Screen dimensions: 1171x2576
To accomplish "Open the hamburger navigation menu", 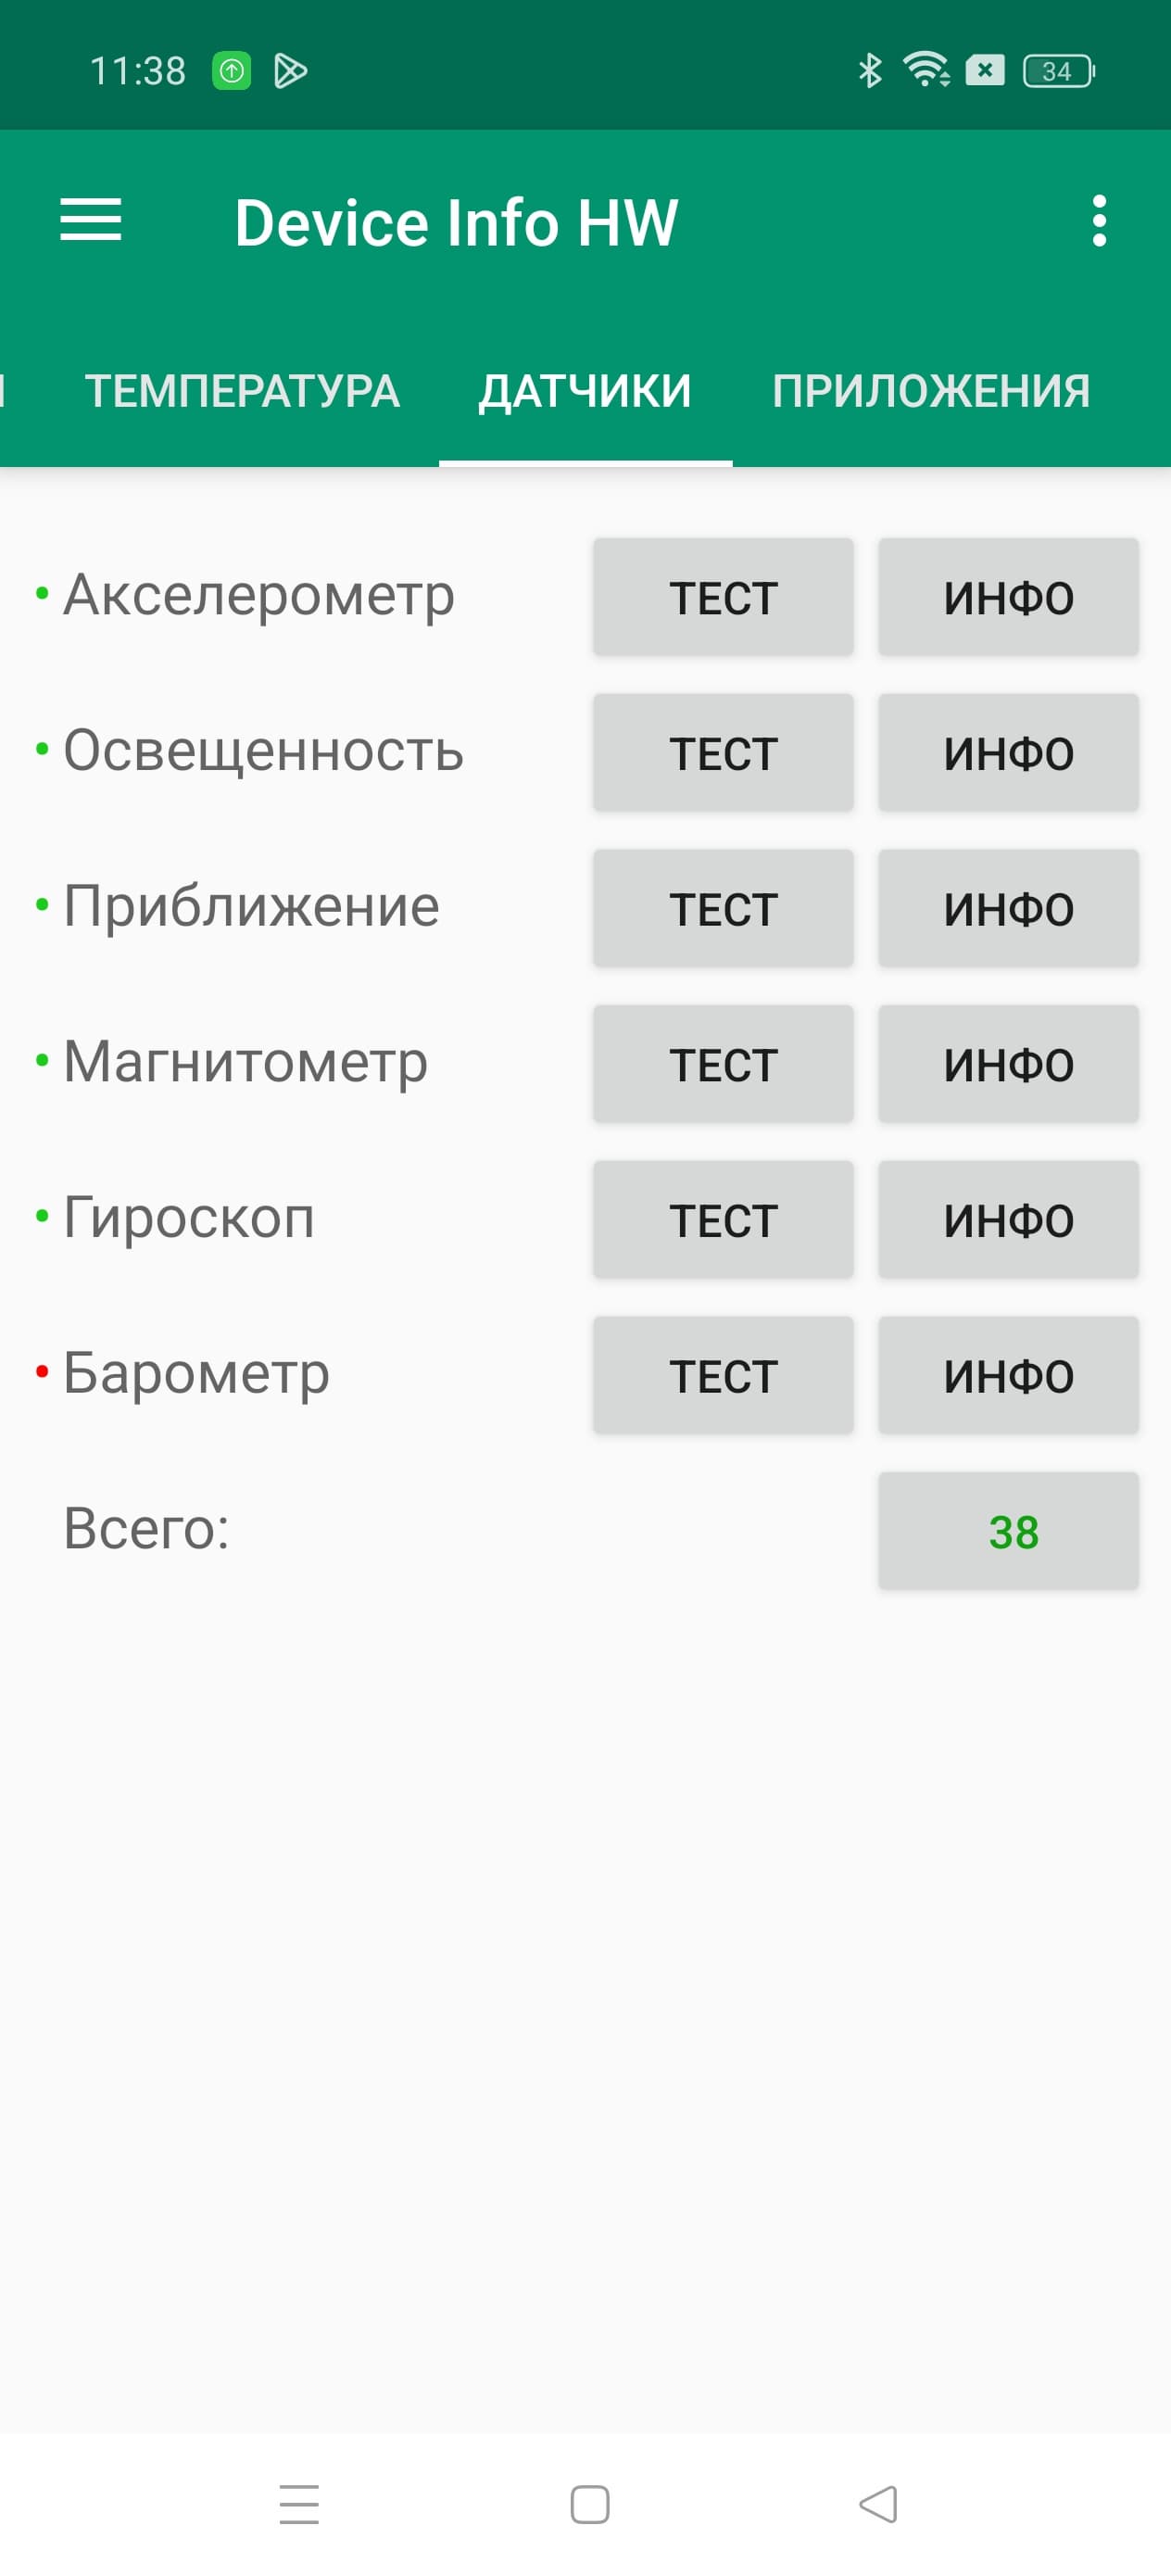I will (91, 220).
